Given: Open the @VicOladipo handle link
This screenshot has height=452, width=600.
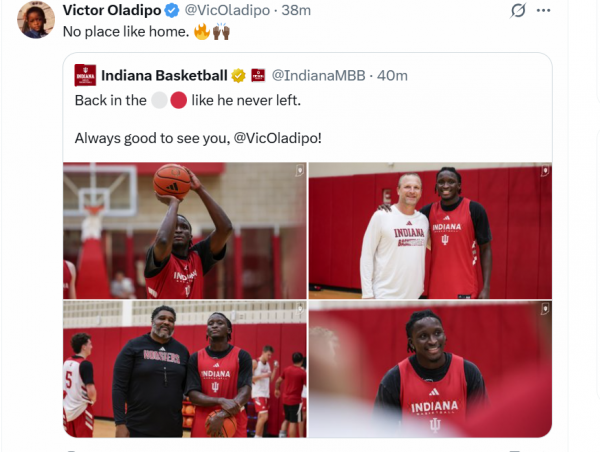Looking at the screenshot, I should coord(227,10).
